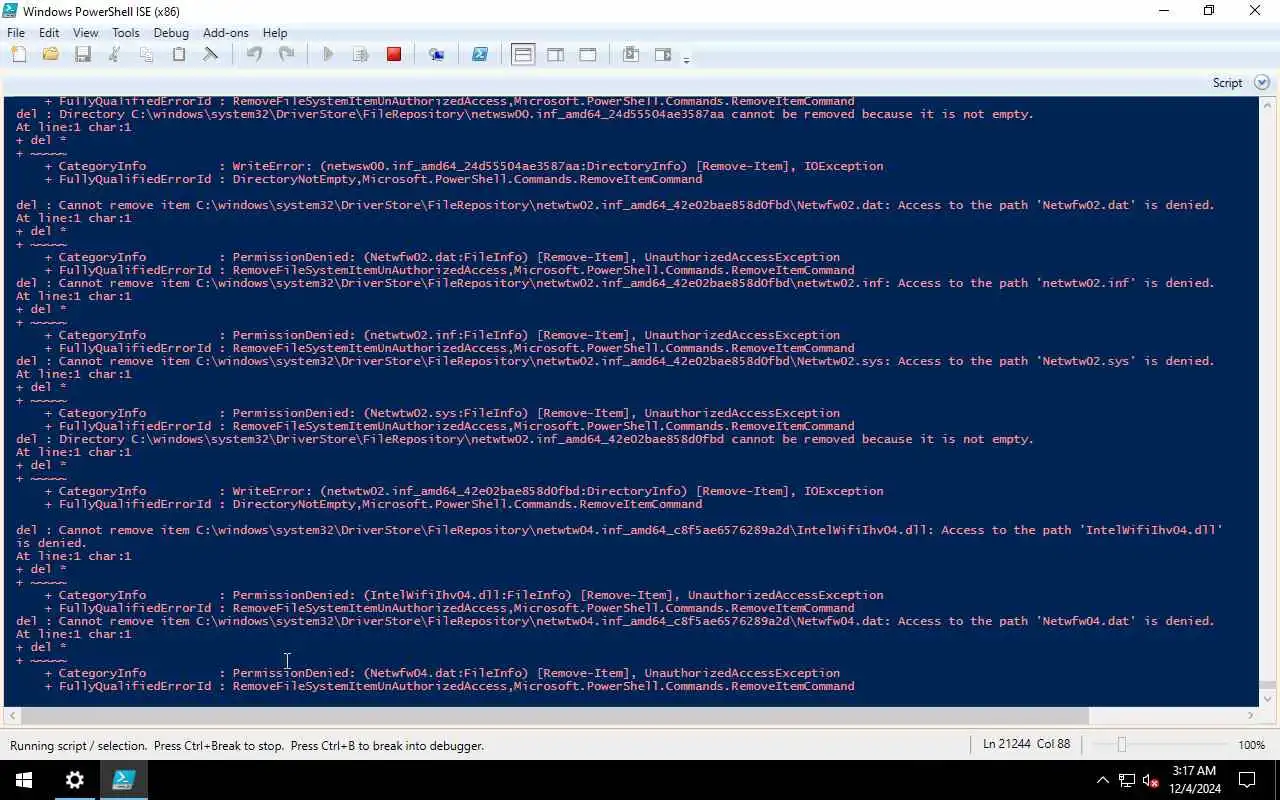Click the horizontal scrollbar thumb
Viewport: 1280px width, 800px height.
pos(555,715)
